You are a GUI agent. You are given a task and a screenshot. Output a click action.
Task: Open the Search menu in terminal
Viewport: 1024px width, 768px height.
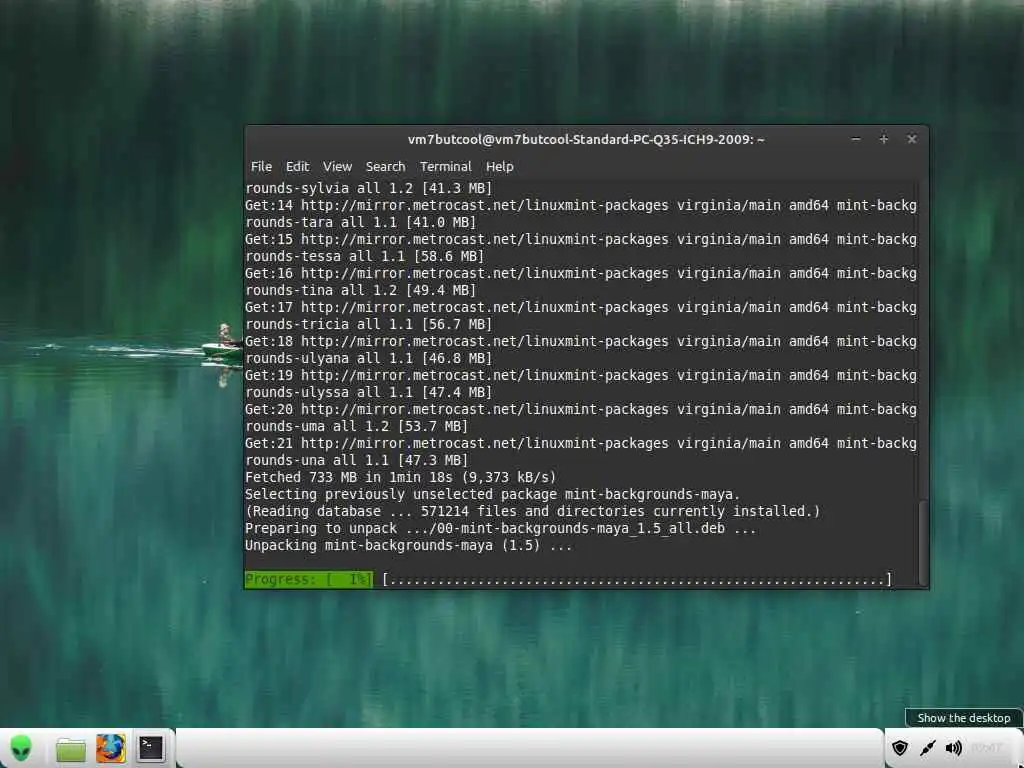click(x=385, y=167)
